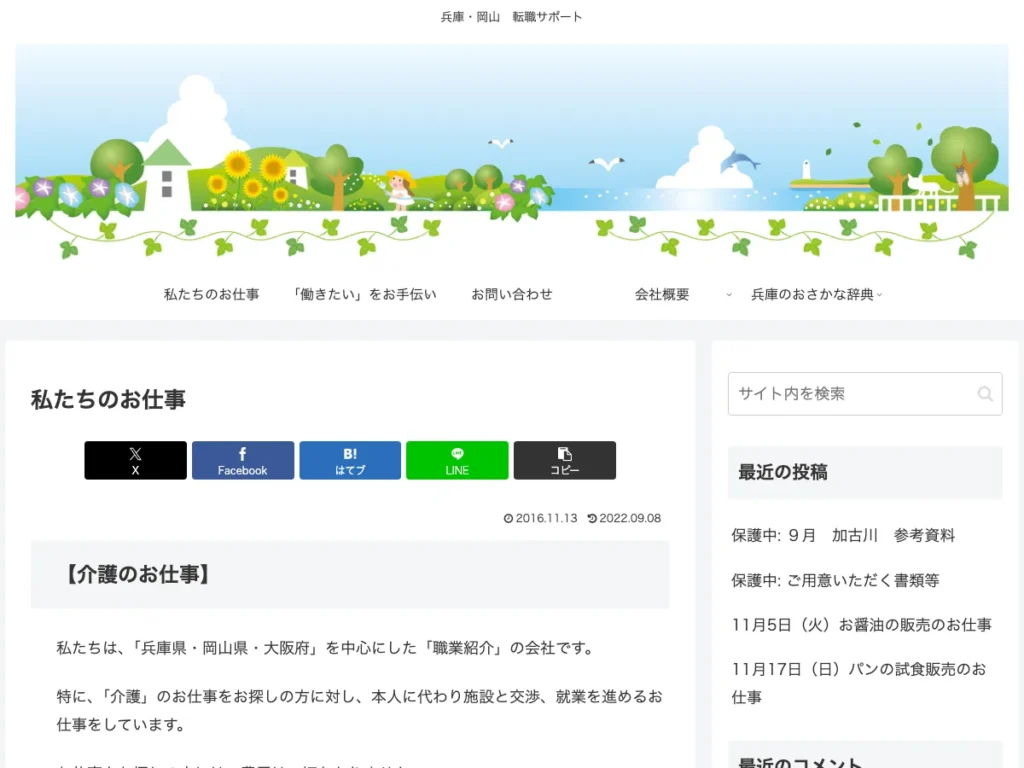Click the 私たちのお仕事 page heading
Image resolution: width=1024 pixels, height=768 pixels.
(108, 399)
